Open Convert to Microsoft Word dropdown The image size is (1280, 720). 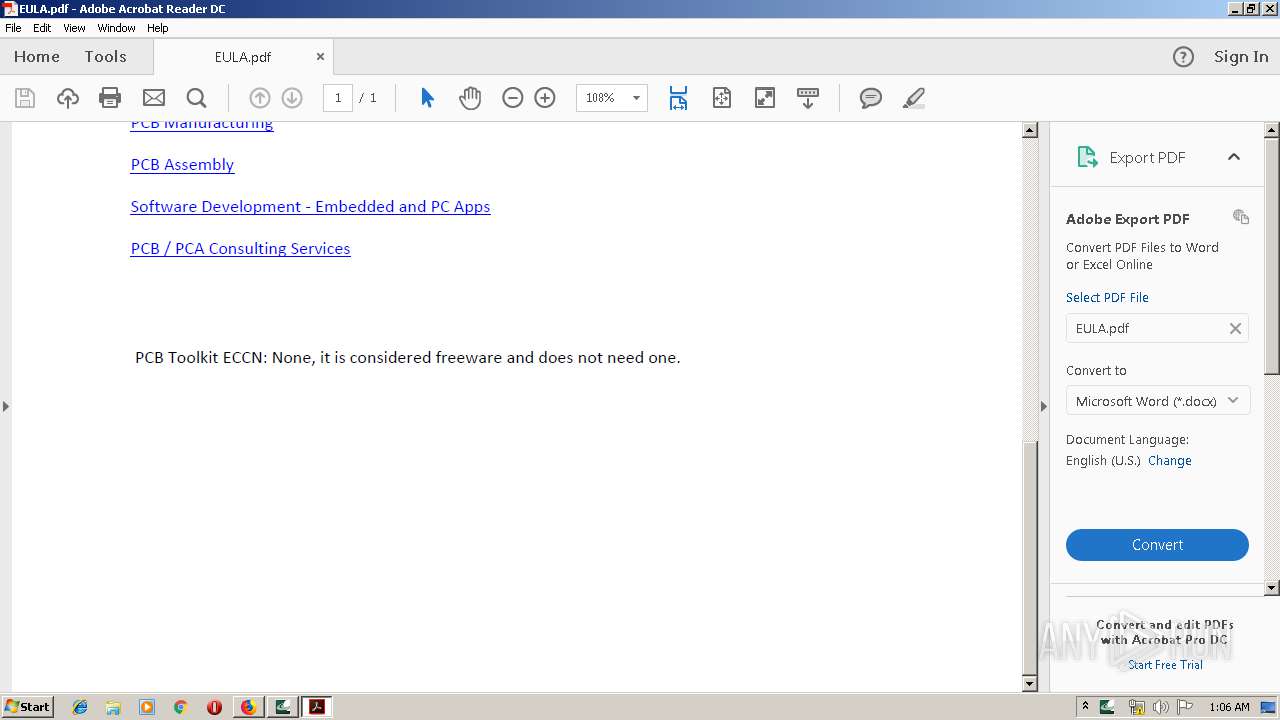pyautogui.click(x=1157, y=401)
